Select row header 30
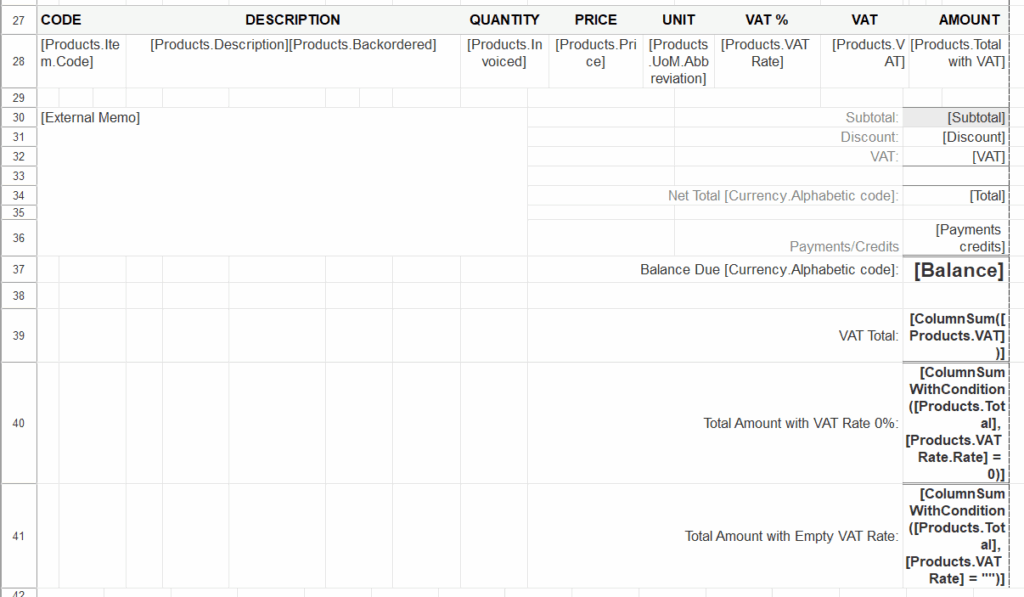 pos(18,118)
